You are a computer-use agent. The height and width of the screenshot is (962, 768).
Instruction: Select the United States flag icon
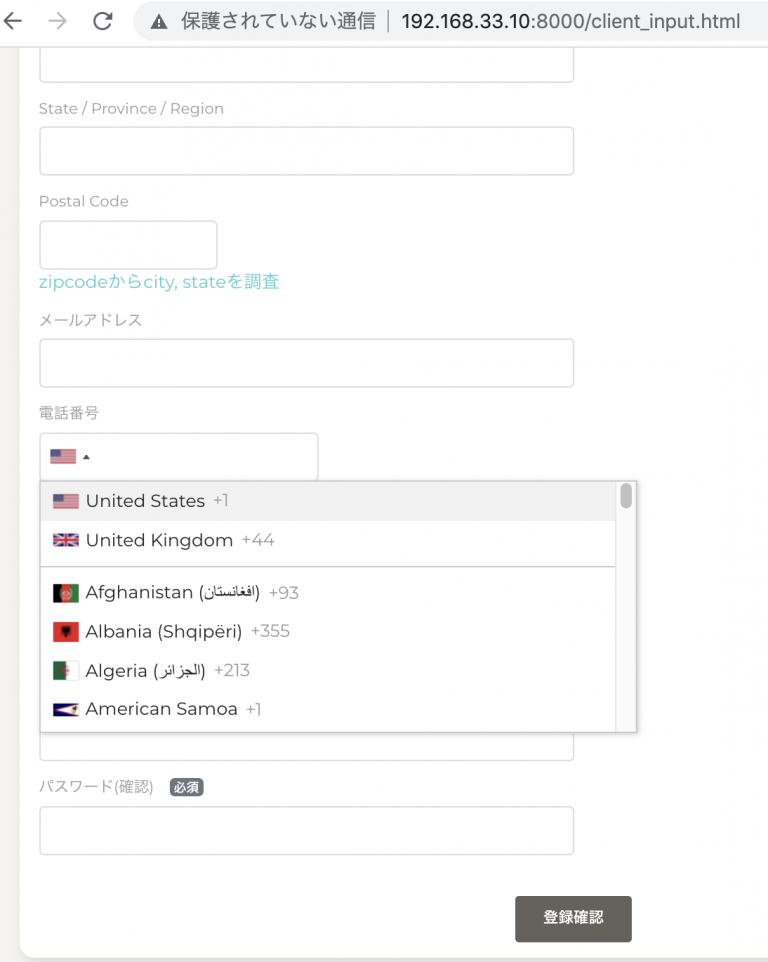click(x=62, y=501)
